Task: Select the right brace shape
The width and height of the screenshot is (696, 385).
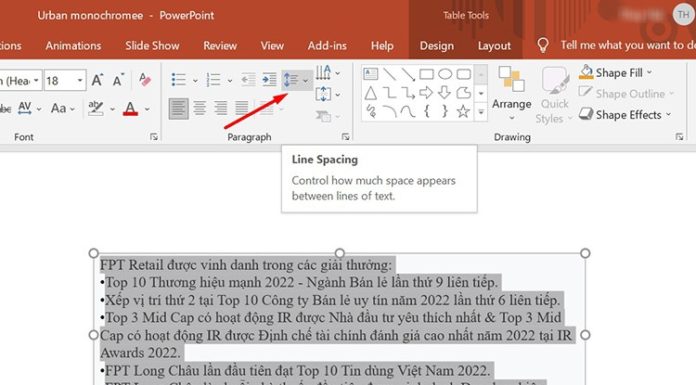Action: pos(445,111)
